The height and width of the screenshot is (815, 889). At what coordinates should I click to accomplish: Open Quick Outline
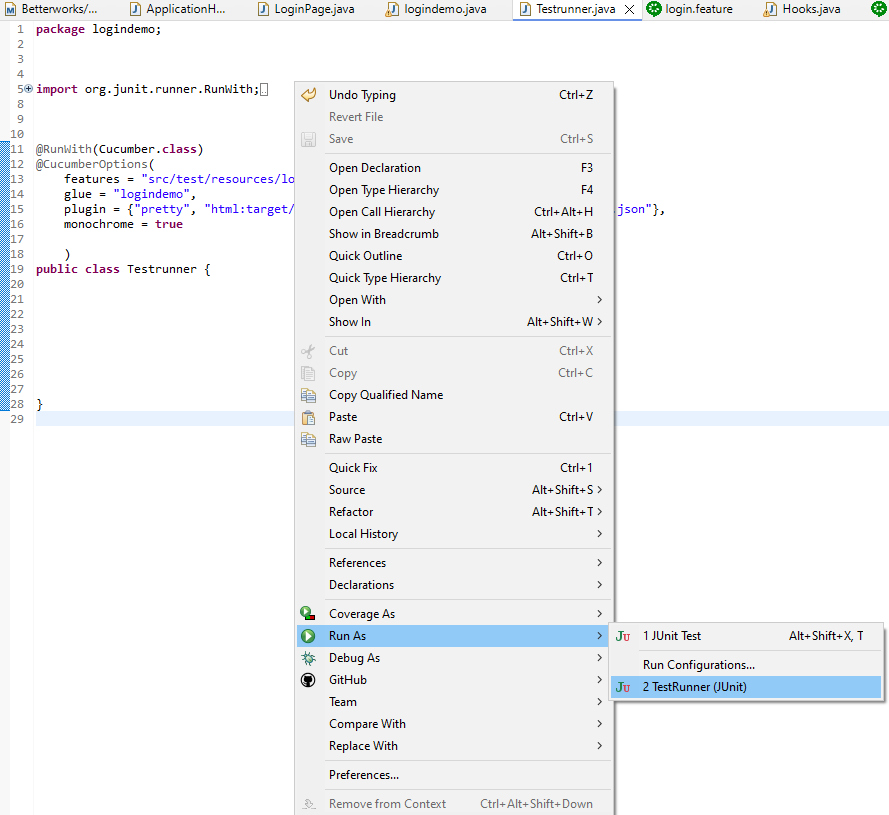tap(455, 256)
